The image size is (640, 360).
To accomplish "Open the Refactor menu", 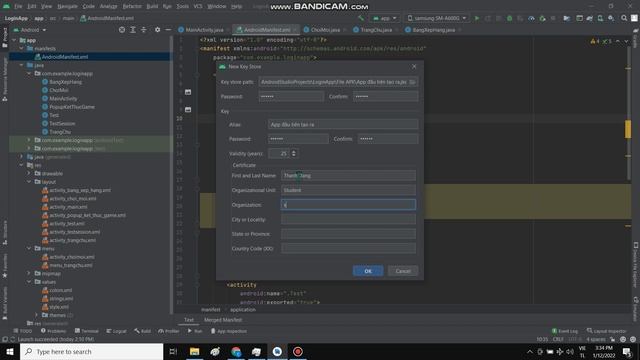I will click(132, 7).
